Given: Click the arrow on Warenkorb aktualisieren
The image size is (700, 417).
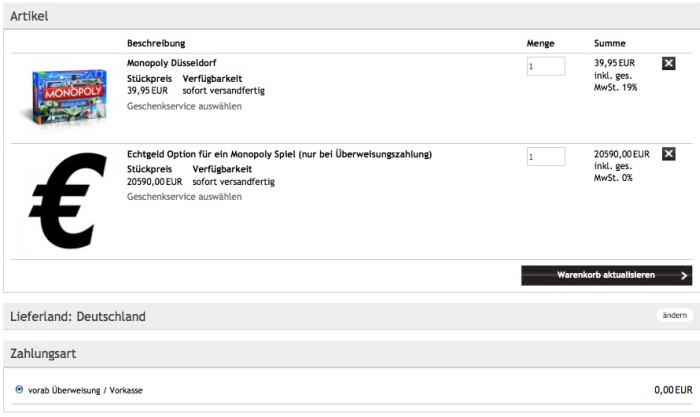Looking at the screenshot, I should tap(684, 276).
